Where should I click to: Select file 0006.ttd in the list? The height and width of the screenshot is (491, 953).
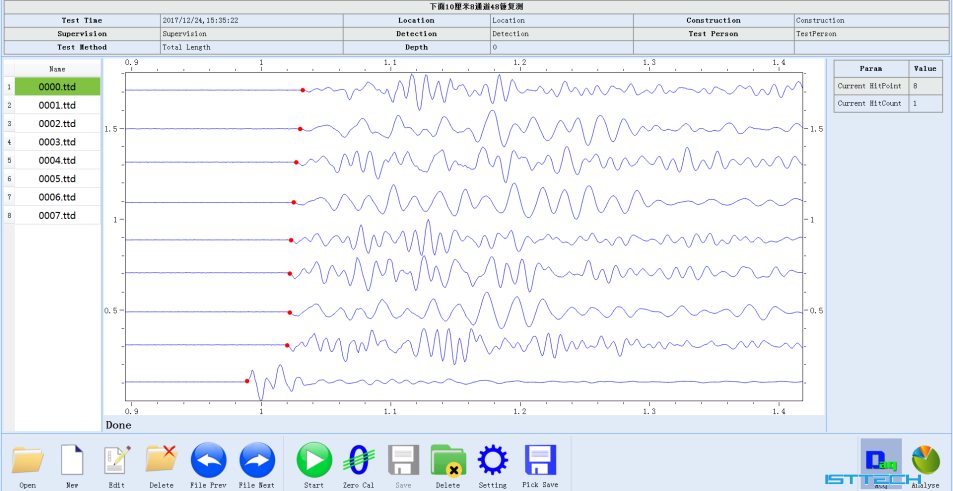[x=57, y=197]
